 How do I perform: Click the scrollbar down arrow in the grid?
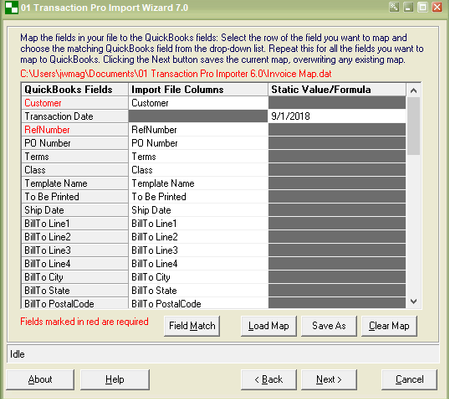(x=413, y=301)
